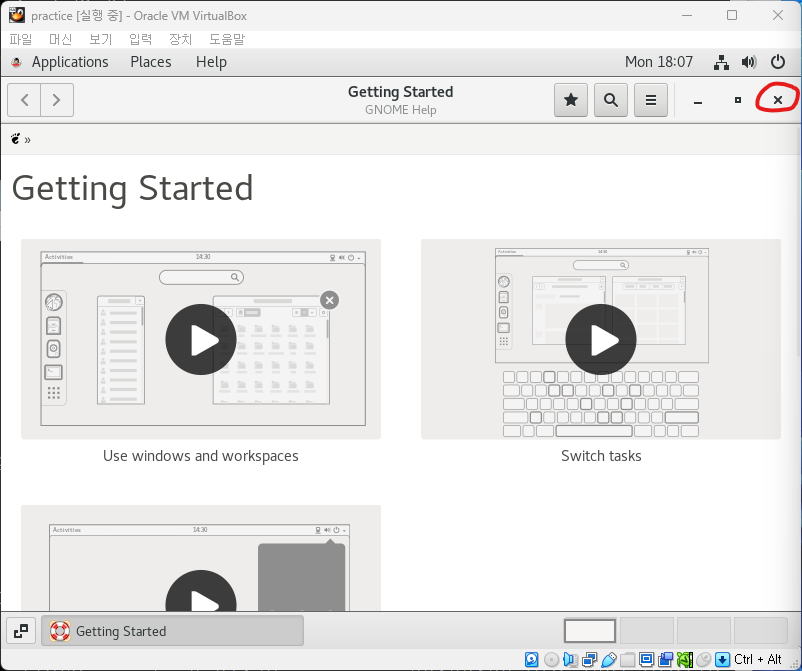Minimize the GNOME Help window

tap(698, 100)
